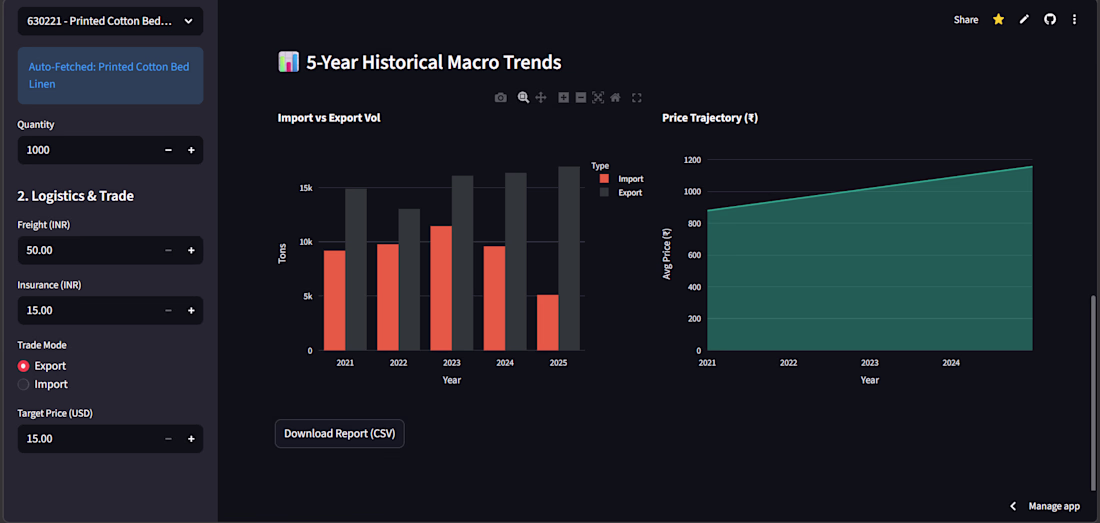This screenshot has height=523, width=1100.
Task: Click the 2022 dark Export bar
Action: coord(409,280)
